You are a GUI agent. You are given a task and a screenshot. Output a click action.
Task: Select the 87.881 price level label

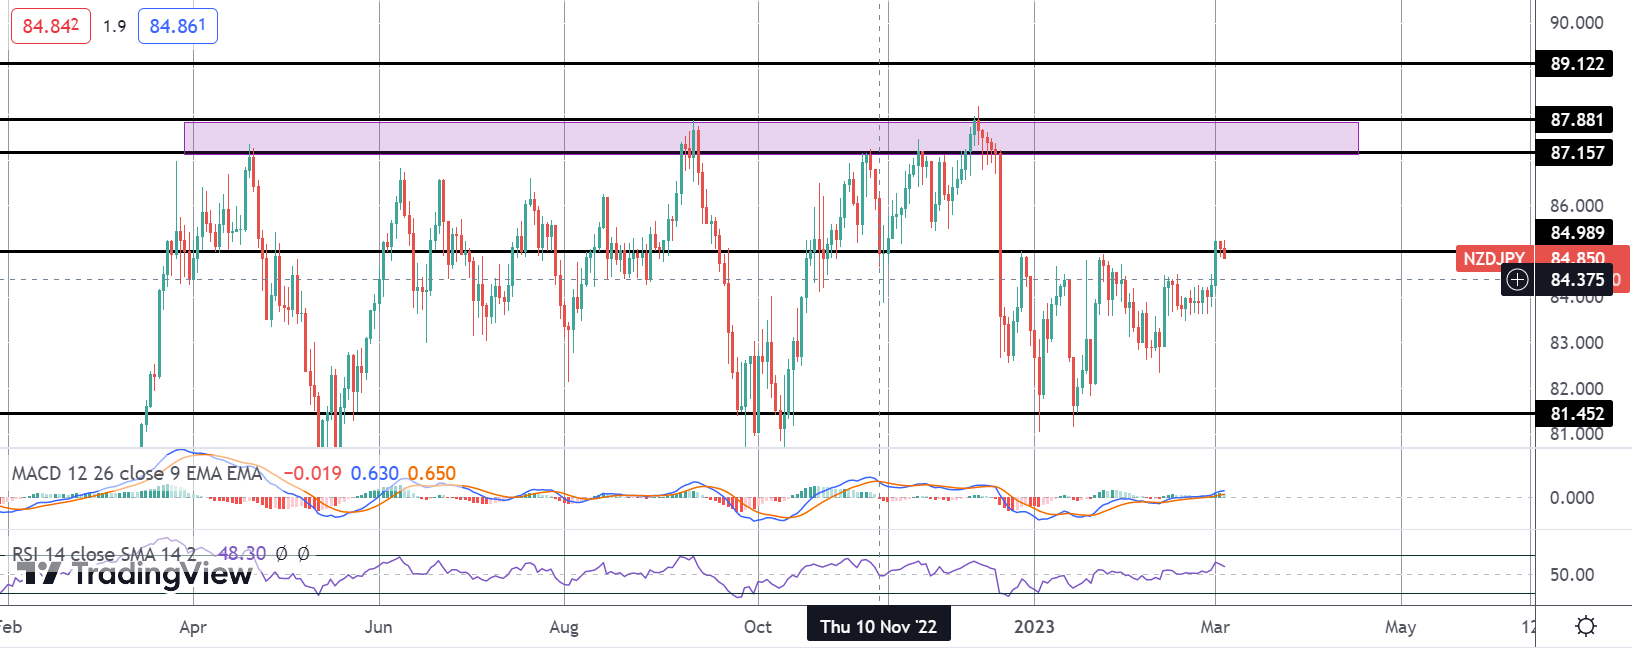1576,120
